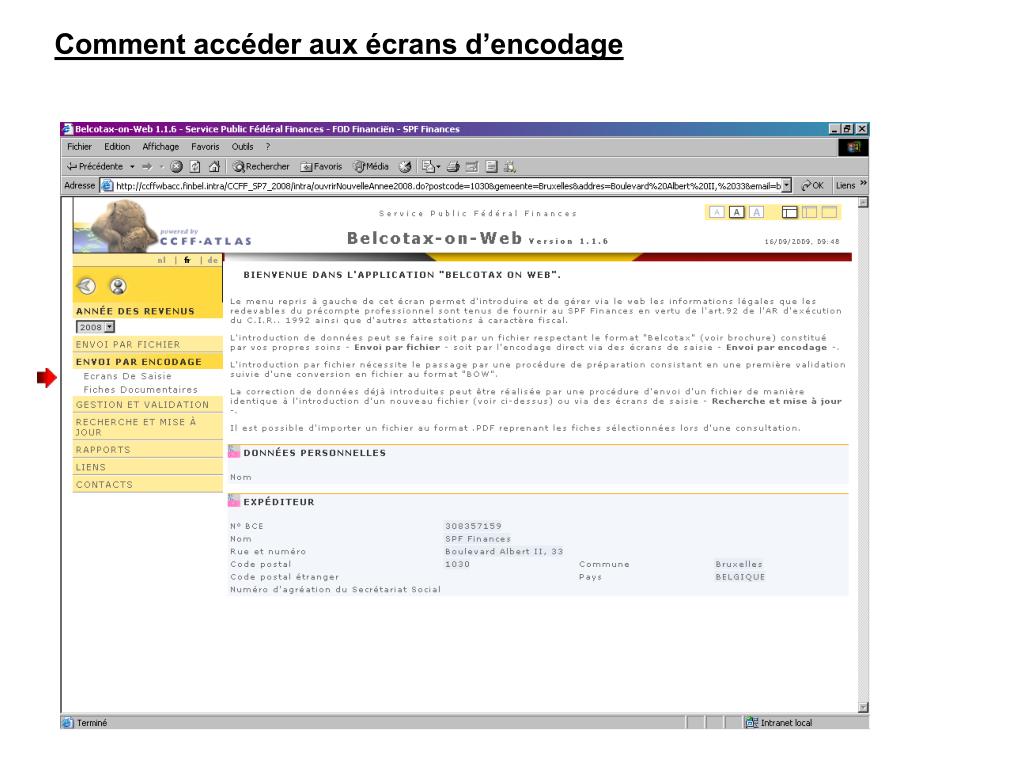Click the Données Personnelles section icon
The width and height of the screenshot is (1024, 768).
pos(234,451)
